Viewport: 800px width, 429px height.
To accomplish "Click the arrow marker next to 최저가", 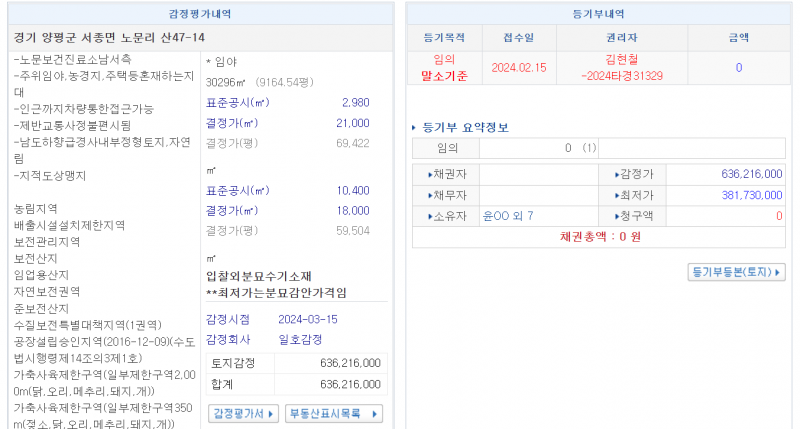I will pos(616,195).
